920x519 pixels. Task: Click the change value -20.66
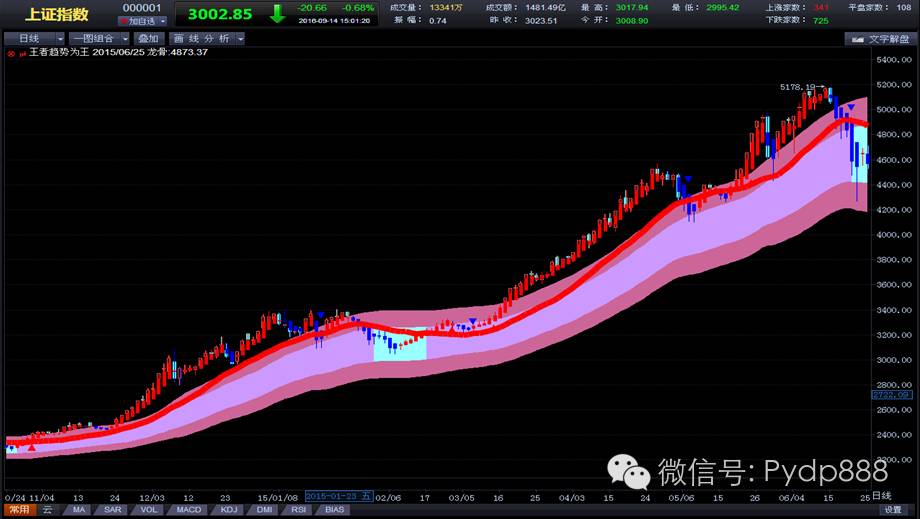click(x=312, y=8)
